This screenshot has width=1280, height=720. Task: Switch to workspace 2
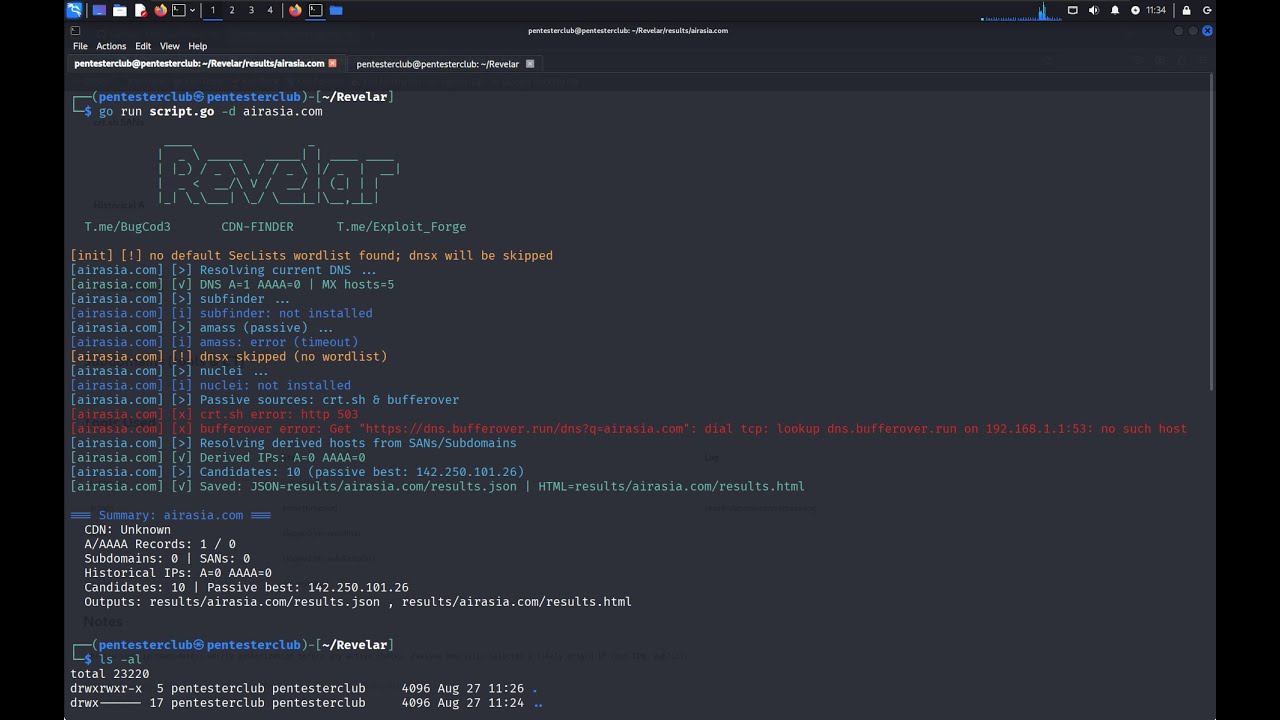(x=232, y=10)
